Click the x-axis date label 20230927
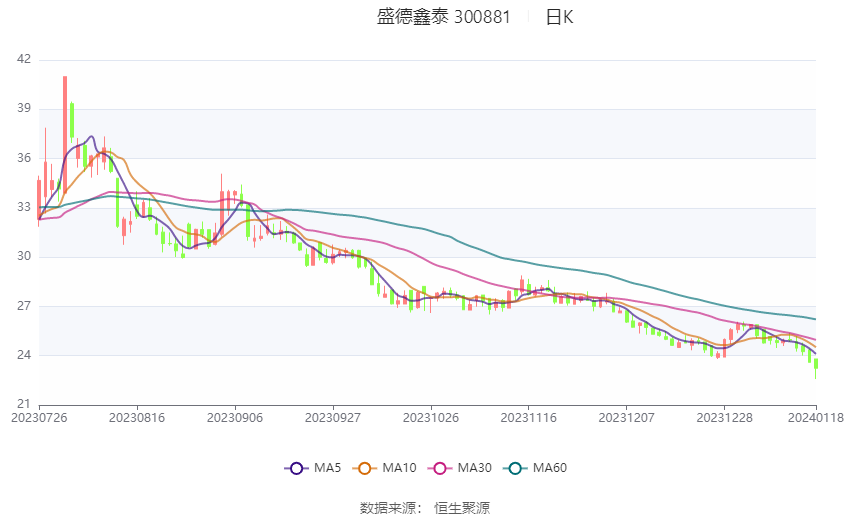Image resolution: width=850 pixels, height=516 pixels. point(333,418)
